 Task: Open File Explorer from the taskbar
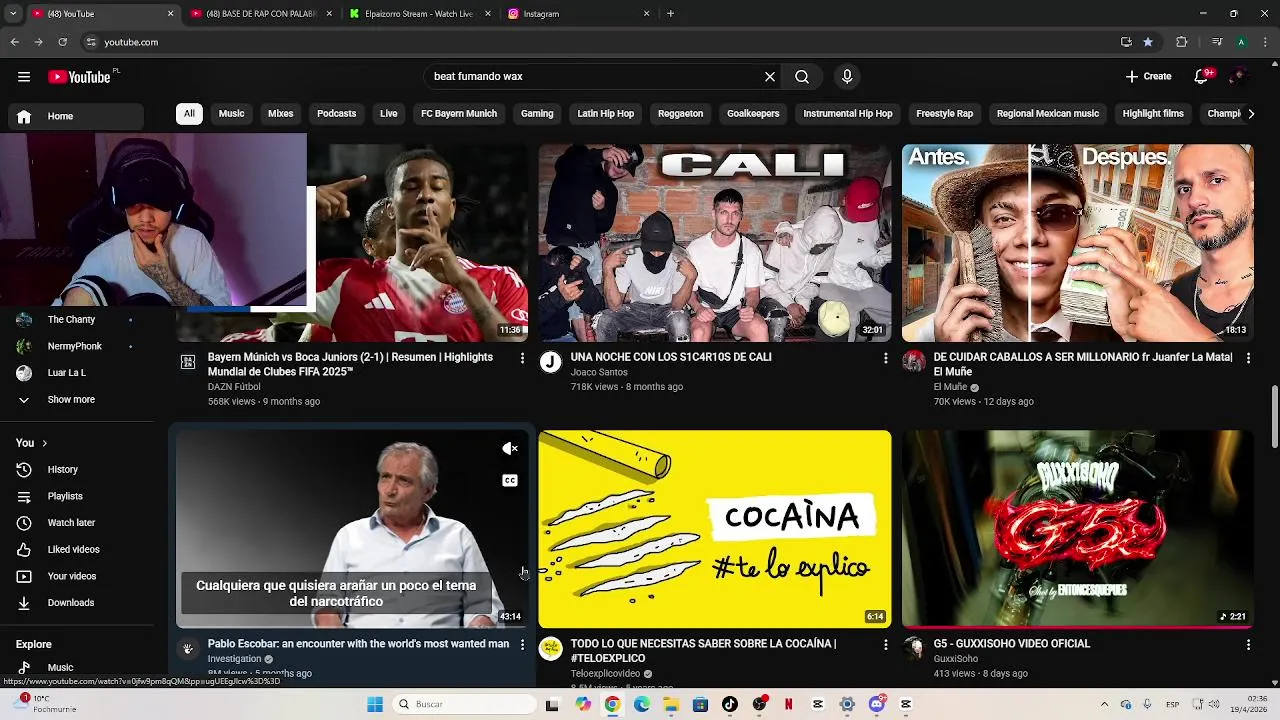pyautogui.click(x=671, y=704)
